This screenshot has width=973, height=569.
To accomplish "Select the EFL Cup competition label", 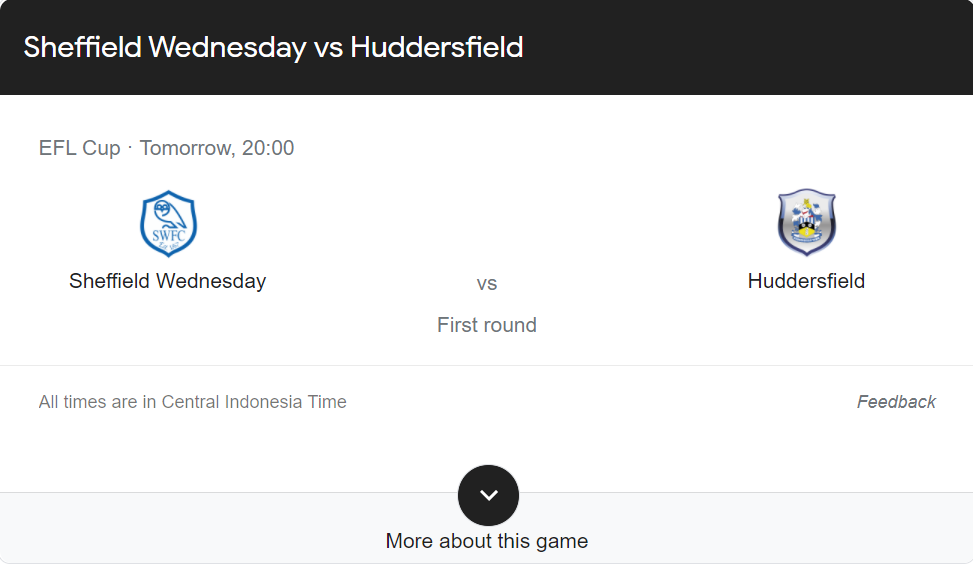I will [79, 148].
